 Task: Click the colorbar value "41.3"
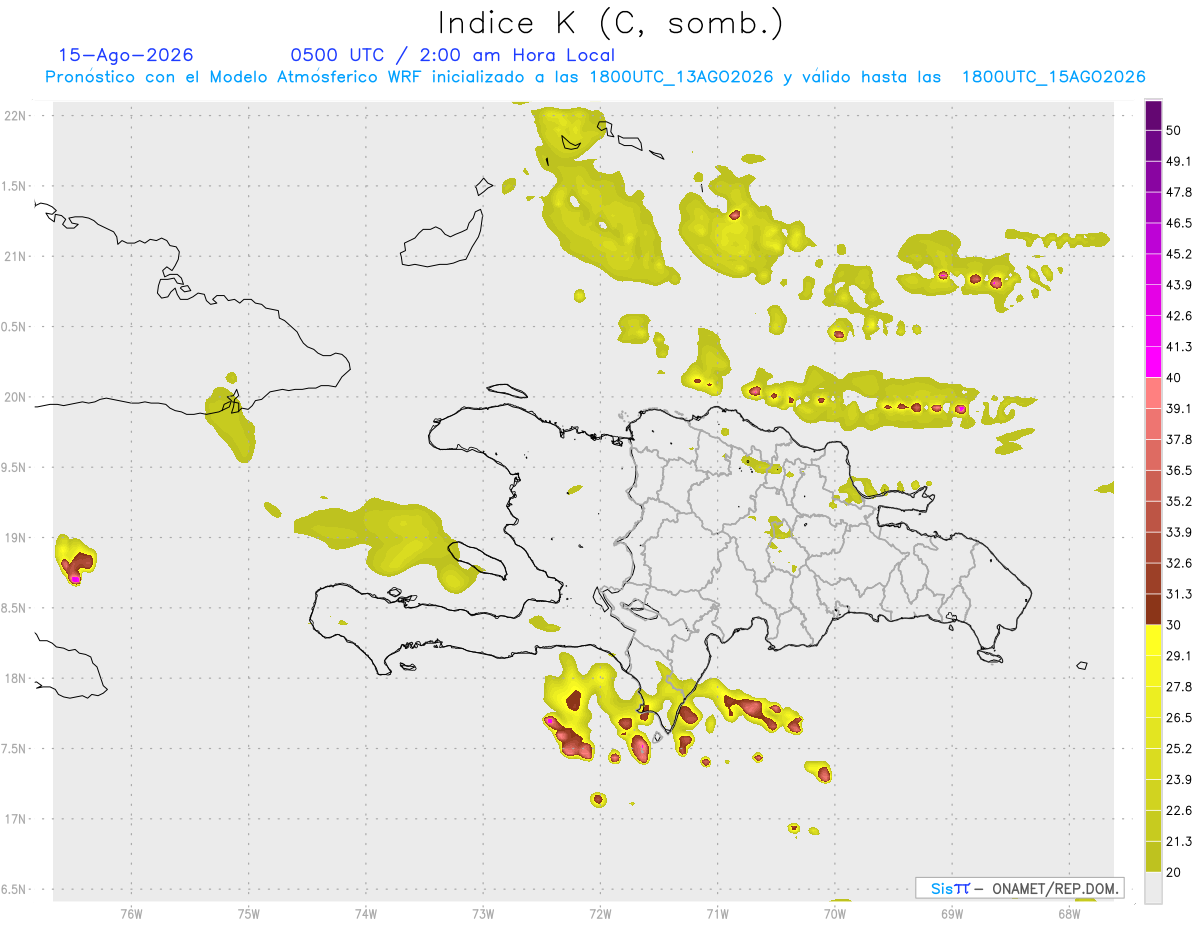click(1179, 347)
